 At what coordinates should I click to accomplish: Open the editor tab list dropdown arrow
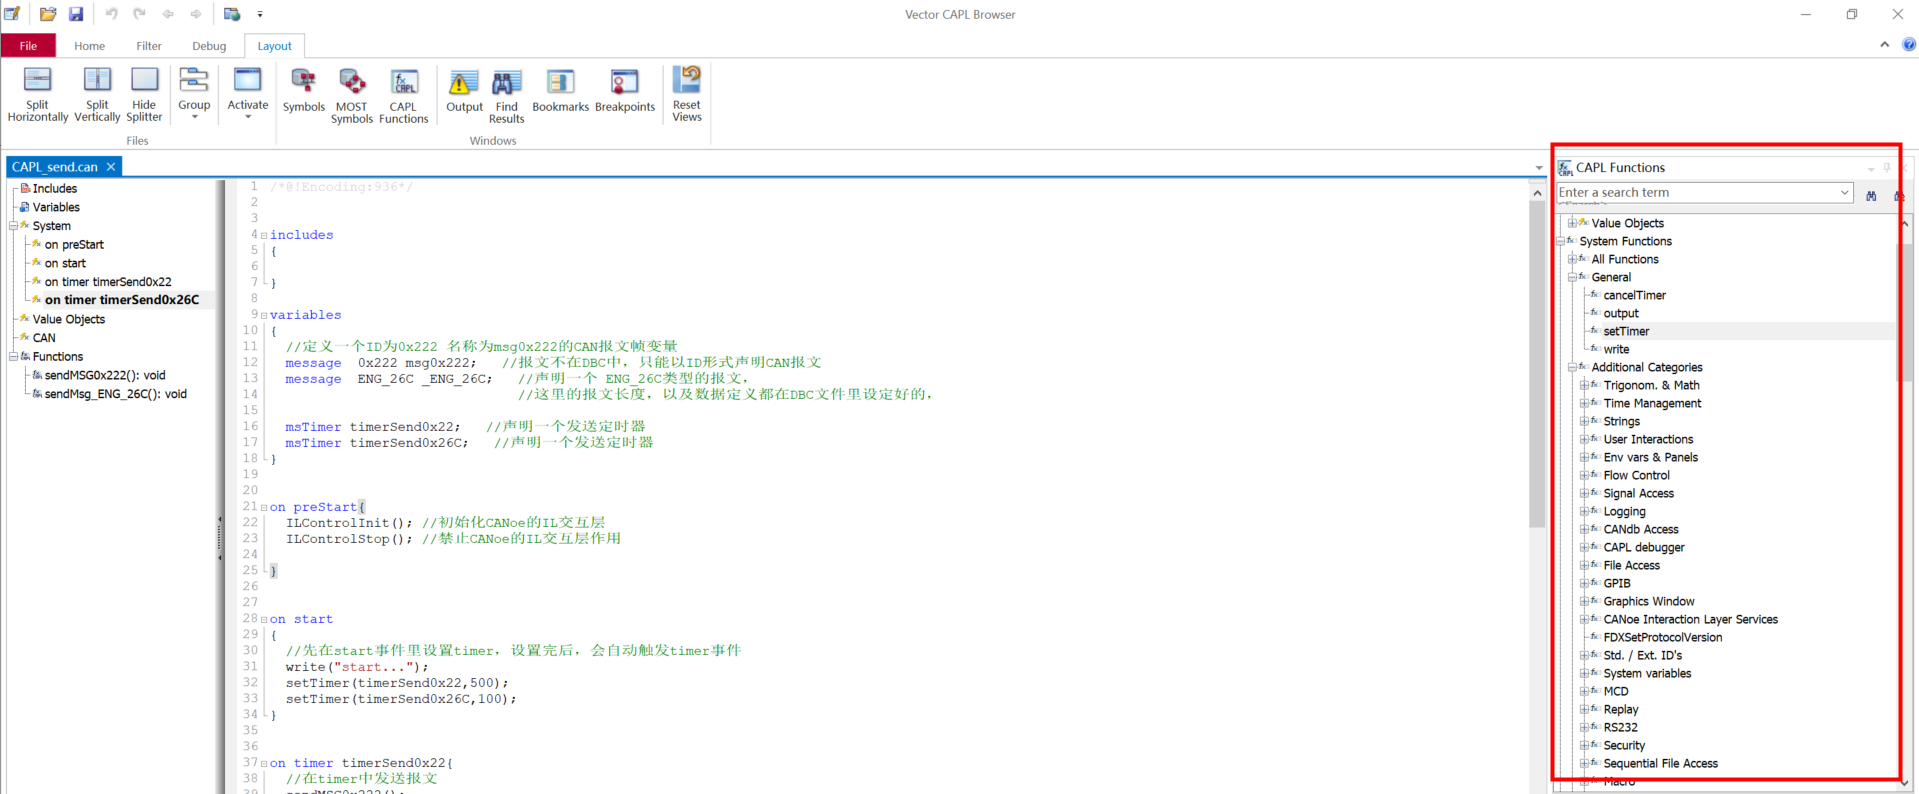[1538, 168]
